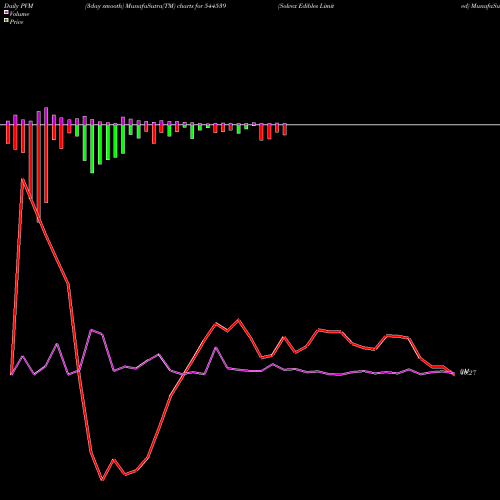Viewport: 500px width, 500px height.
Task: Click the Volume legend color swatch
Action: pos(6,12)
